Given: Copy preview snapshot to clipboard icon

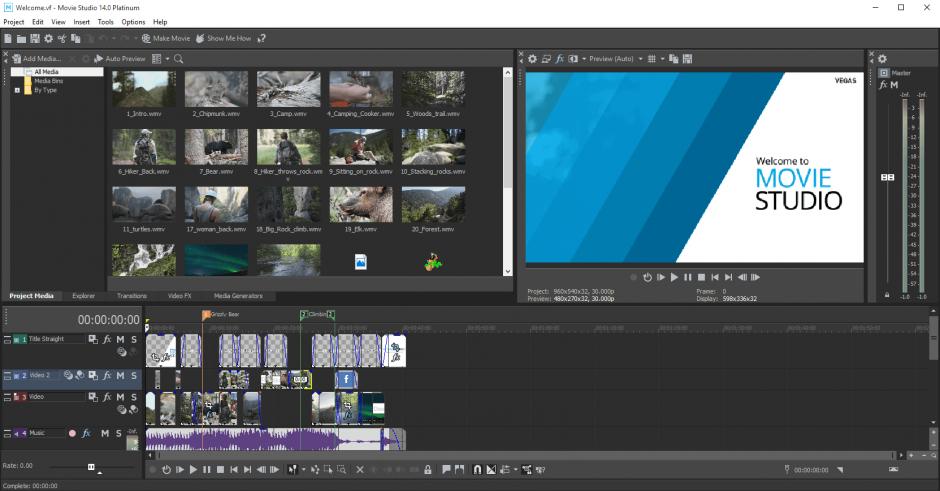Looking at the screenshot, I should pos(674,59).
